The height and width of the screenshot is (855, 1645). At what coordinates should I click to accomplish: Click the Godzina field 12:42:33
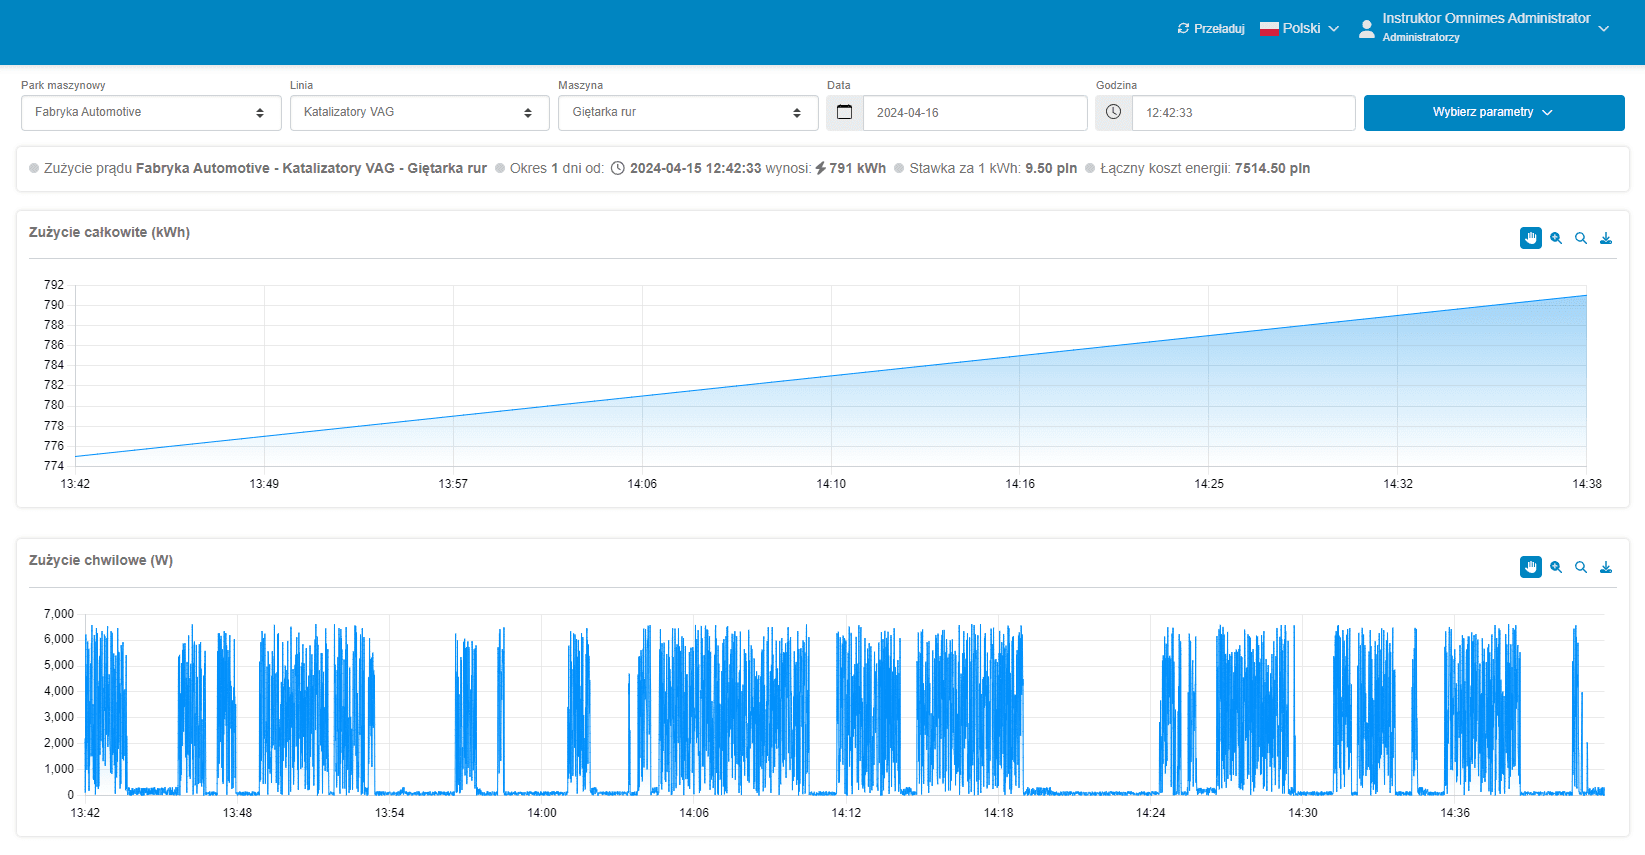click(x=1243, y=113)
